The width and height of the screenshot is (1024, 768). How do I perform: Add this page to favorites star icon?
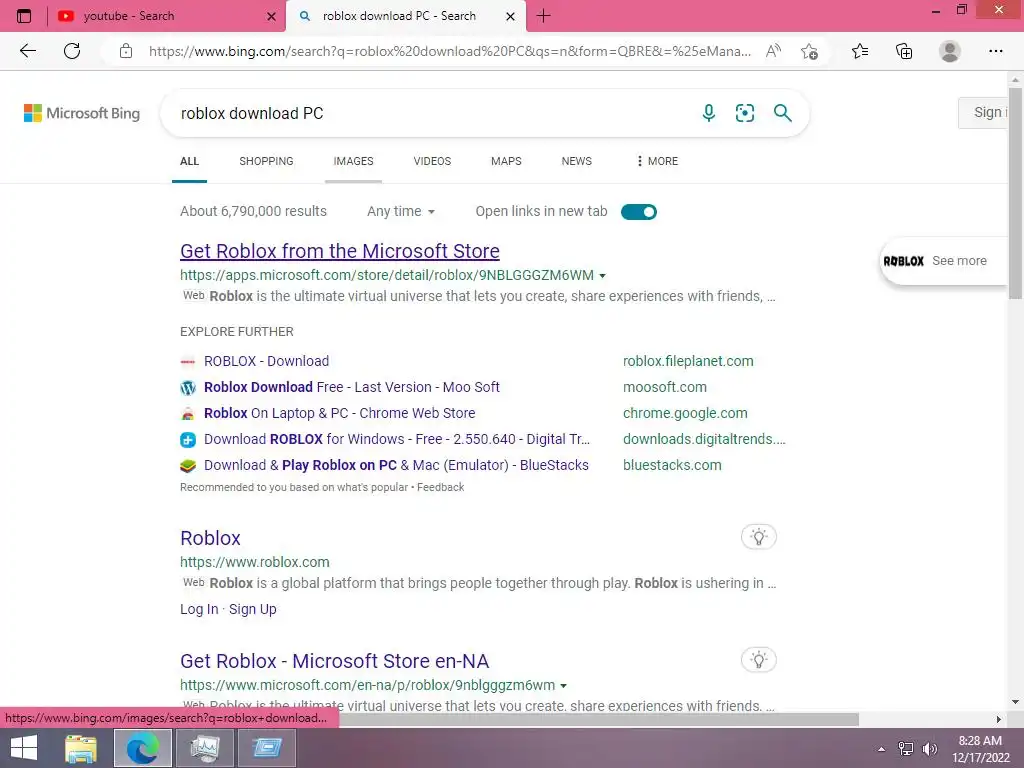[x=809, y=51]
